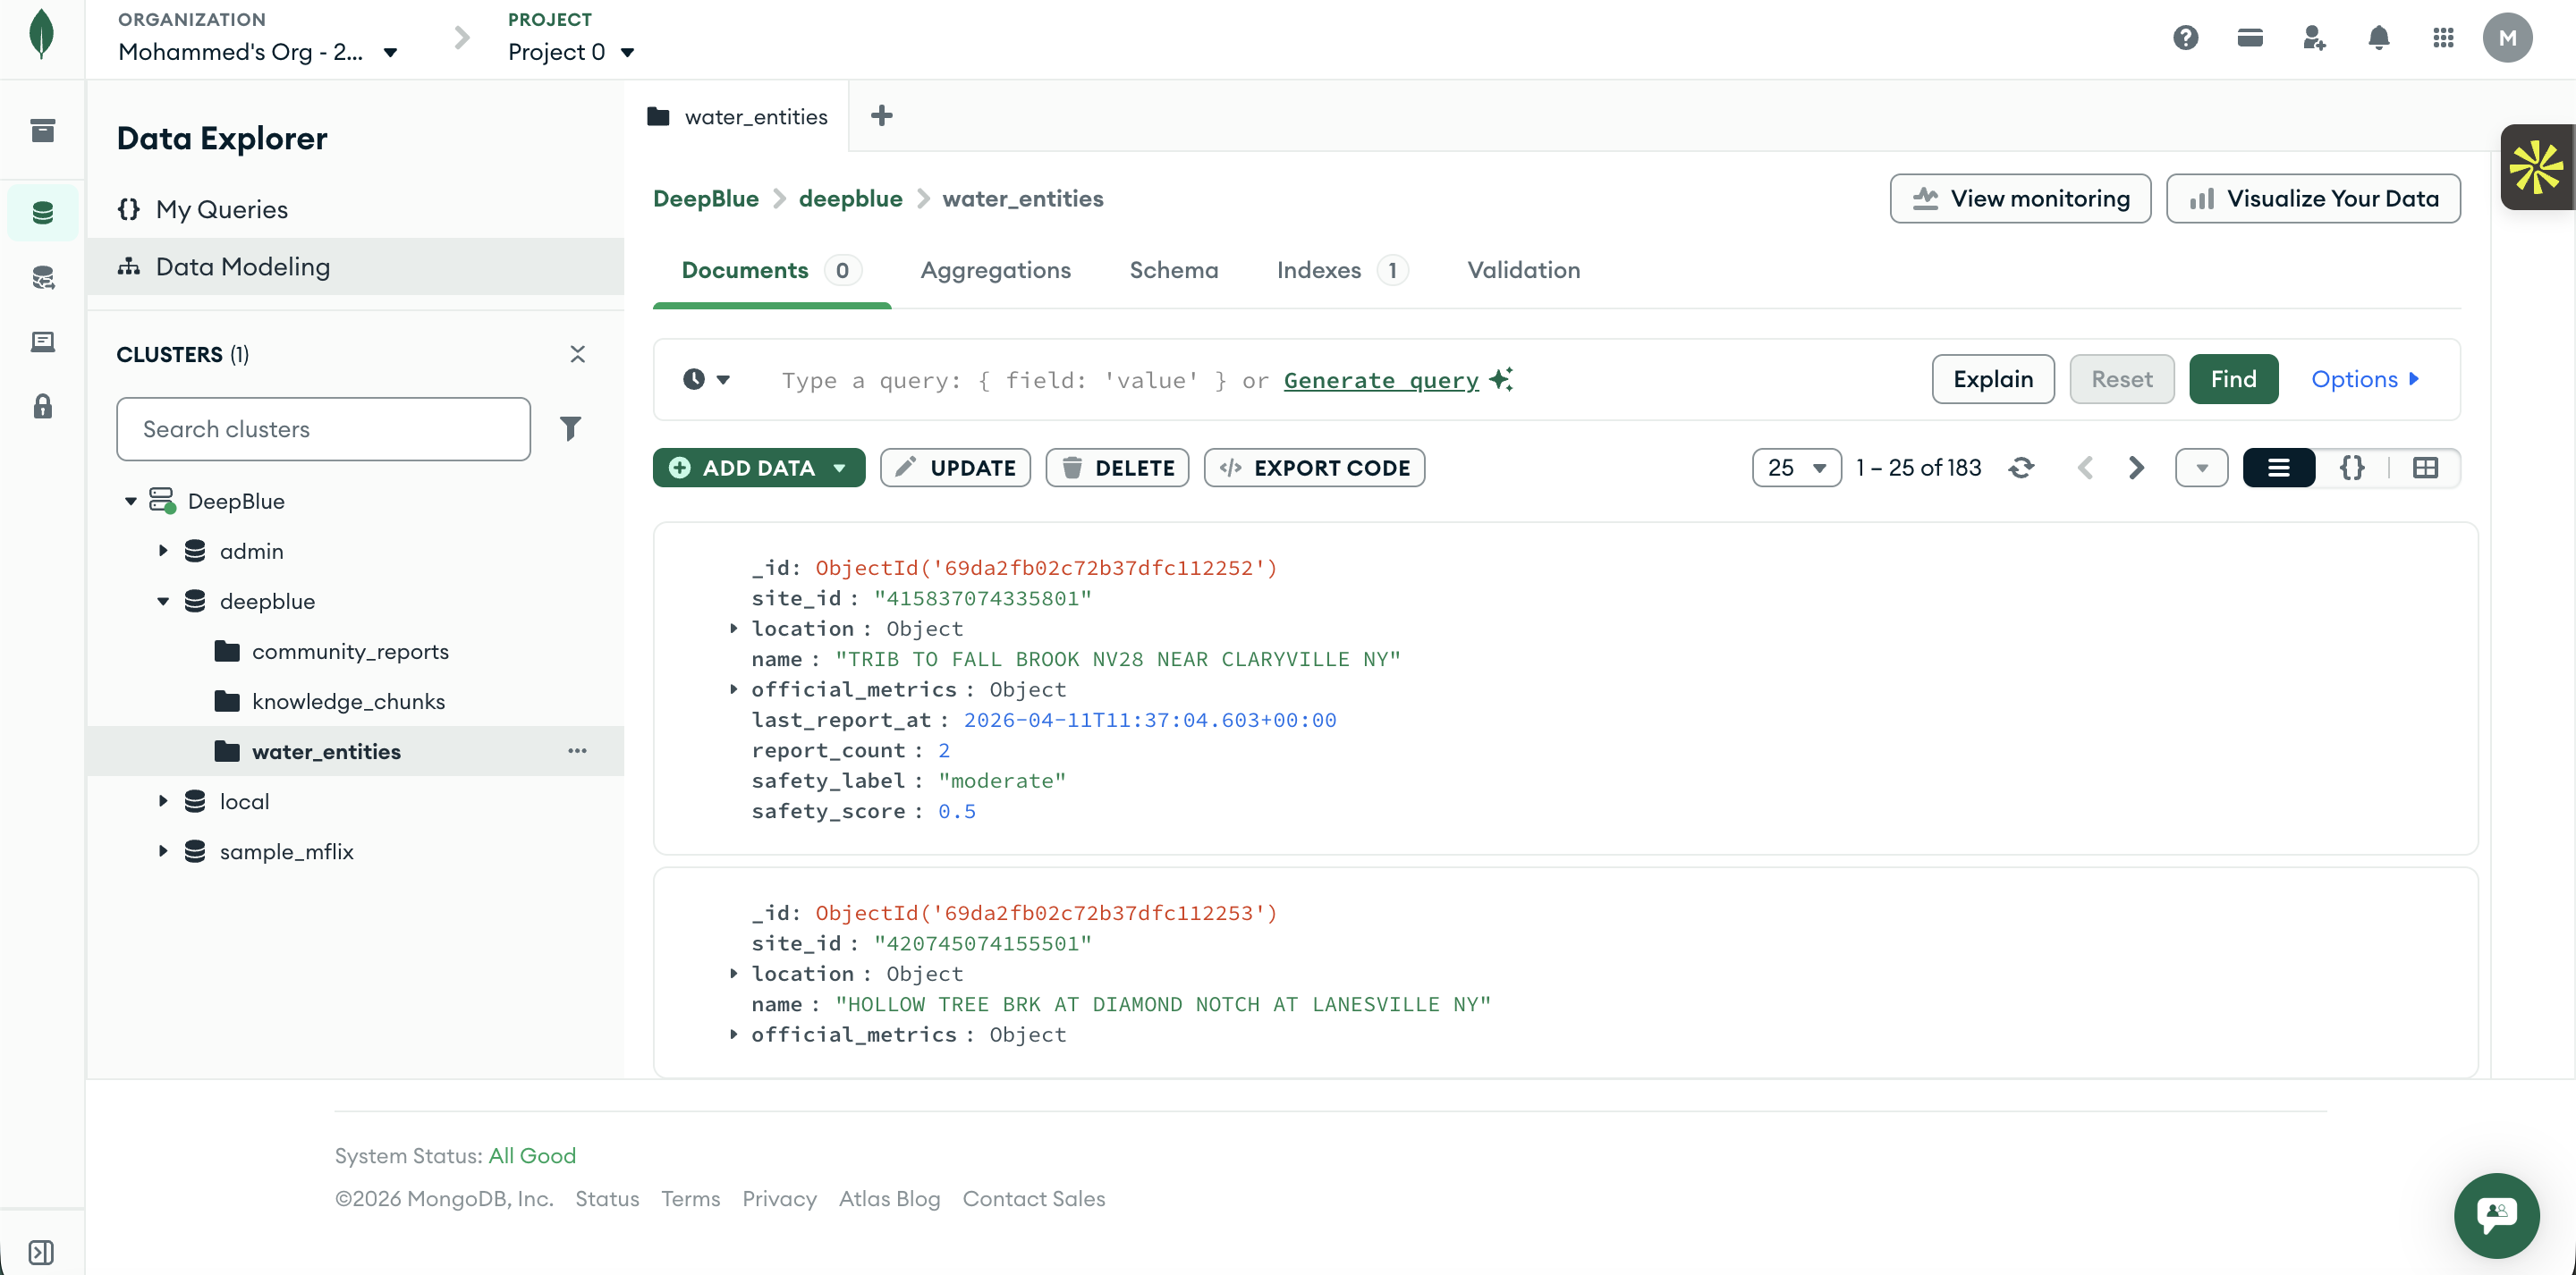Click the Search clusters input field

323,429
